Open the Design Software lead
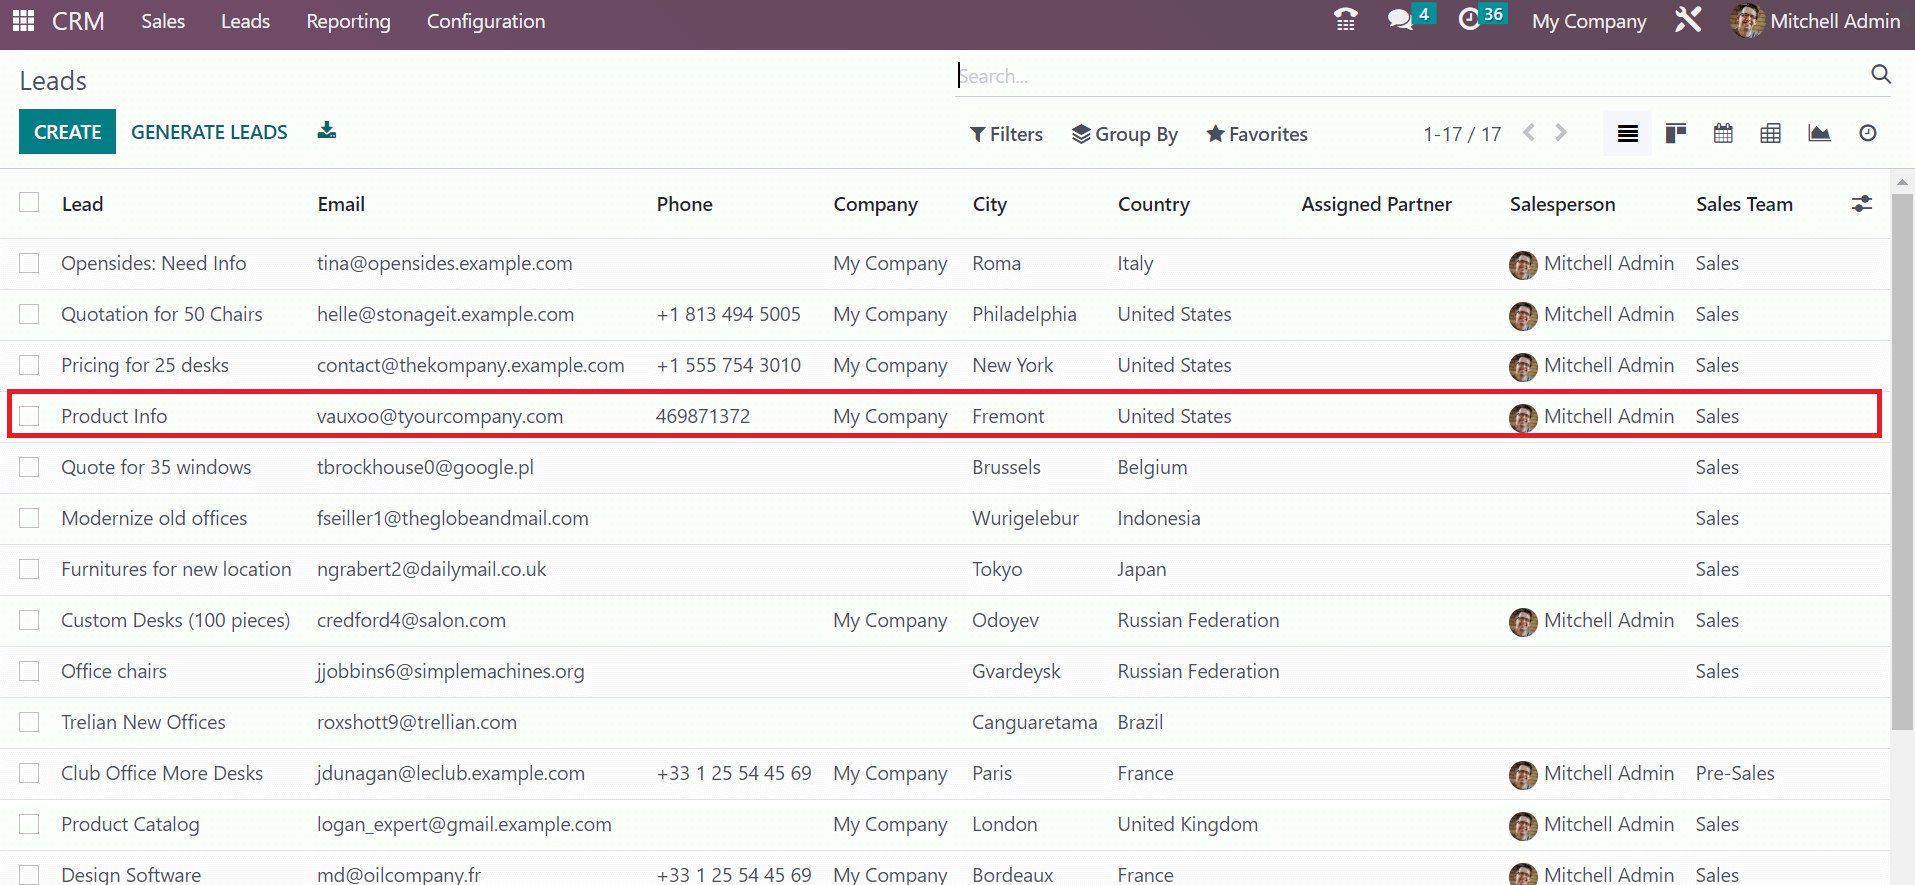This screenshot has width=1915, height=885. [x=131, y=874]
